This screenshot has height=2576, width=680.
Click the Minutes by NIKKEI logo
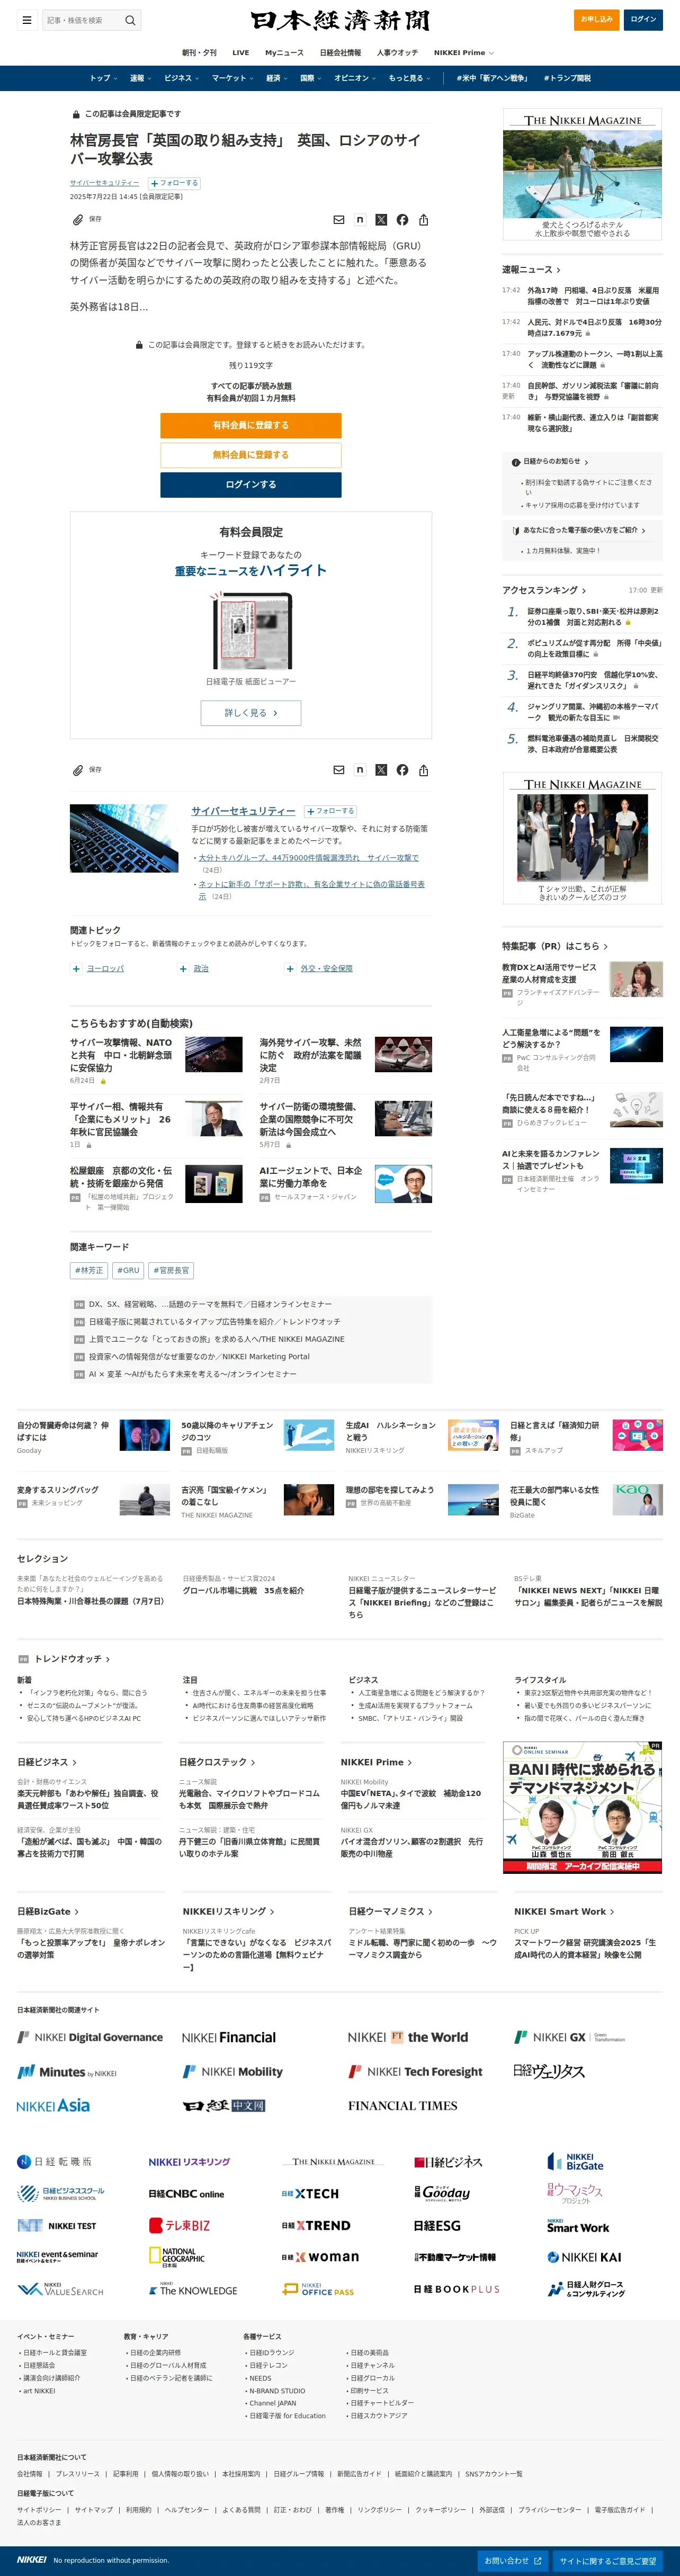coord(67,2071)
